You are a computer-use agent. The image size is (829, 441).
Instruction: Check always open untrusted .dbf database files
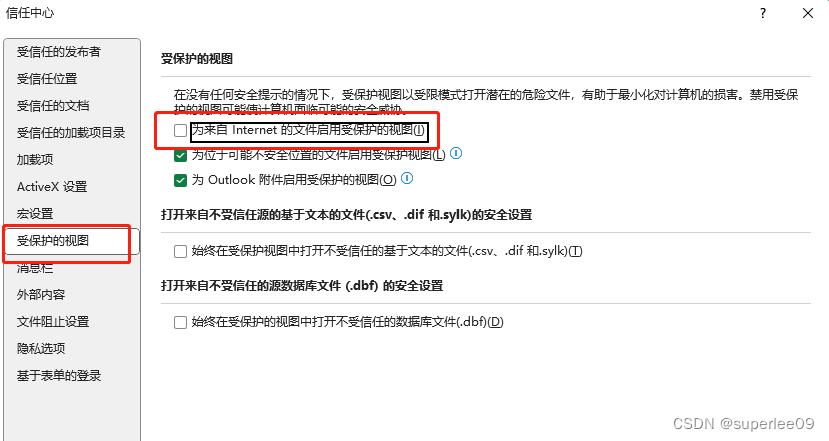click(x=180, y=322)
